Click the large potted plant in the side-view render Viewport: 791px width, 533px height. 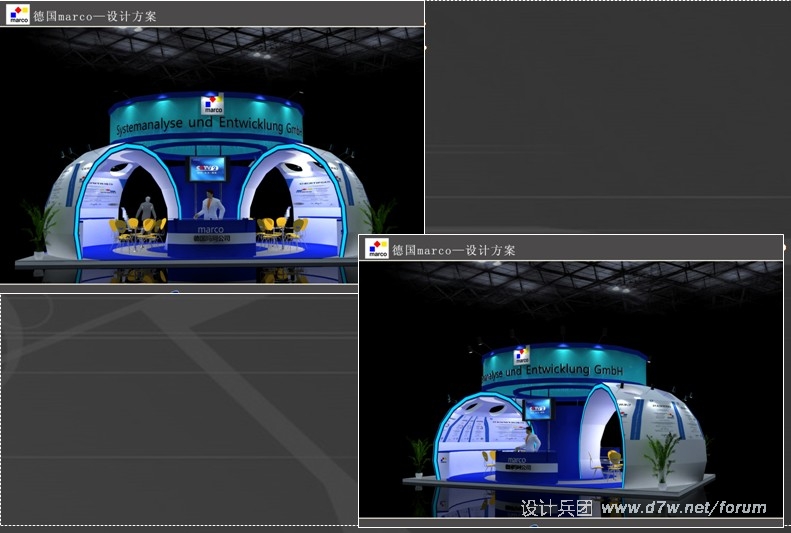[x=660, y=457]
